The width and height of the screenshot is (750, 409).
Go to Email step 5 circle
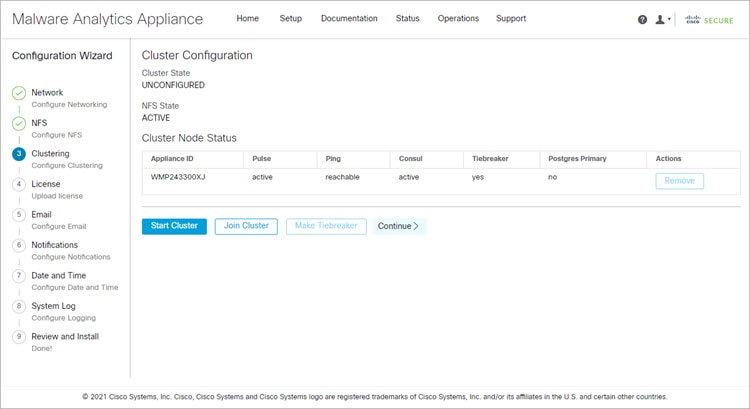[19, 214]
